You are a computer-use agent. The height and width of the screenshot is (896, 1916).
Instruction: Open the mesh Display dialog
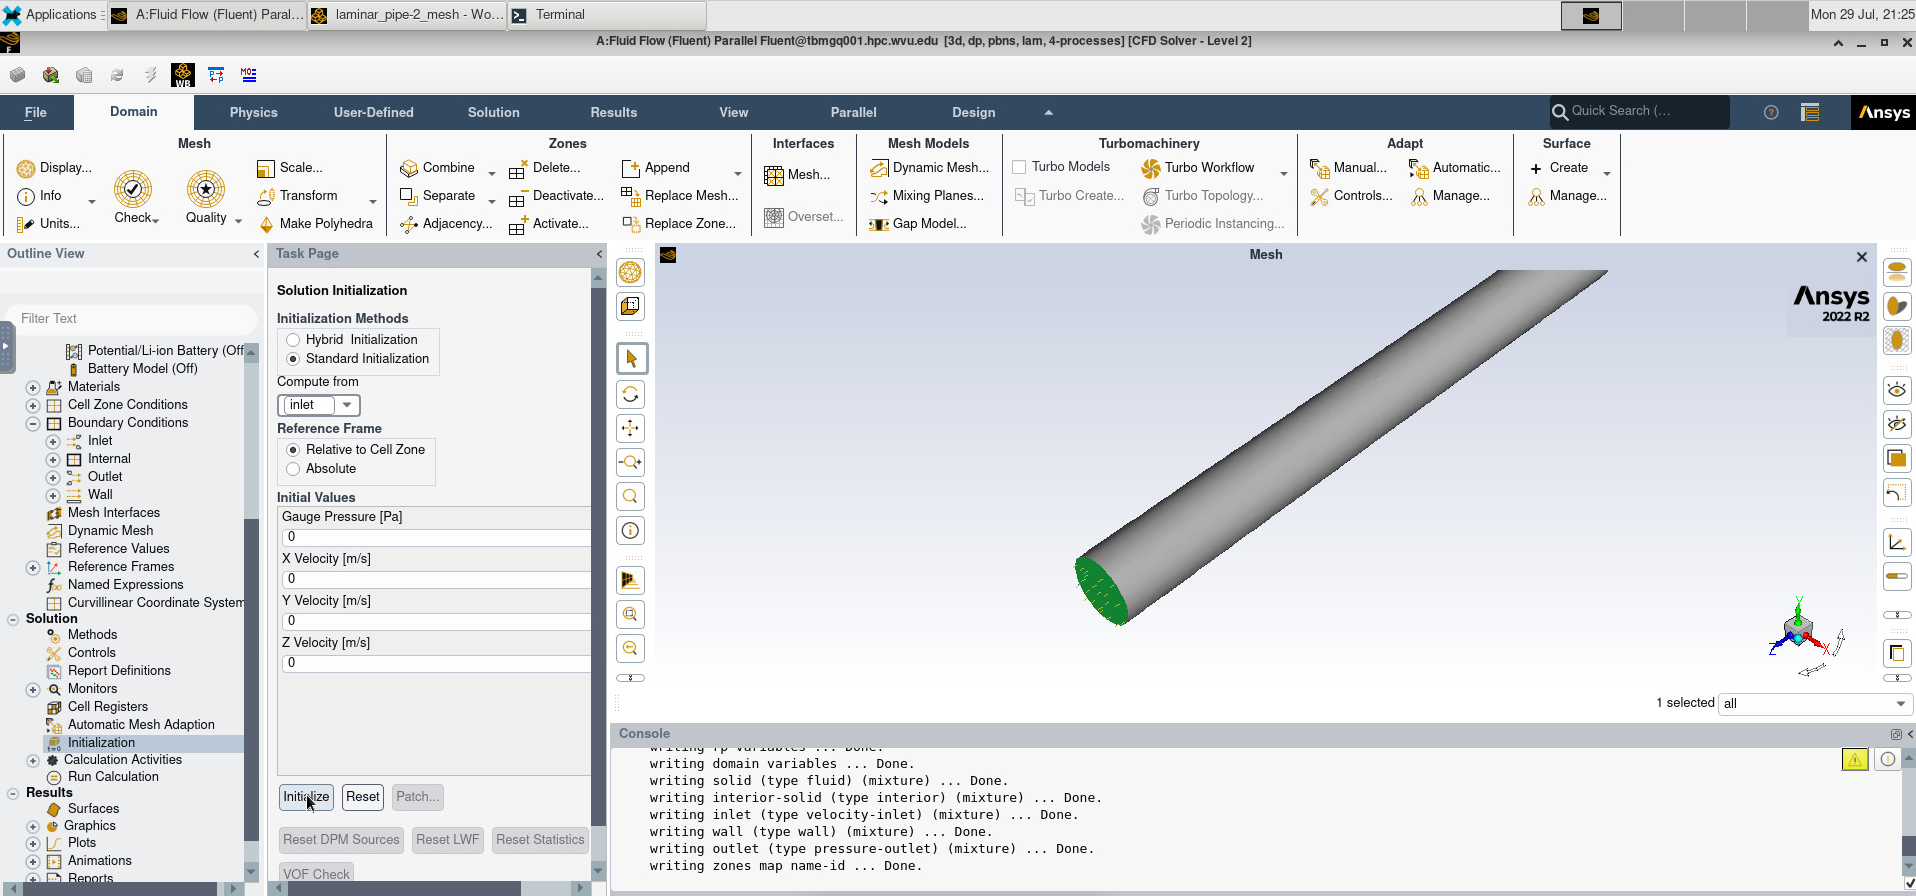(x=55, y=167)
